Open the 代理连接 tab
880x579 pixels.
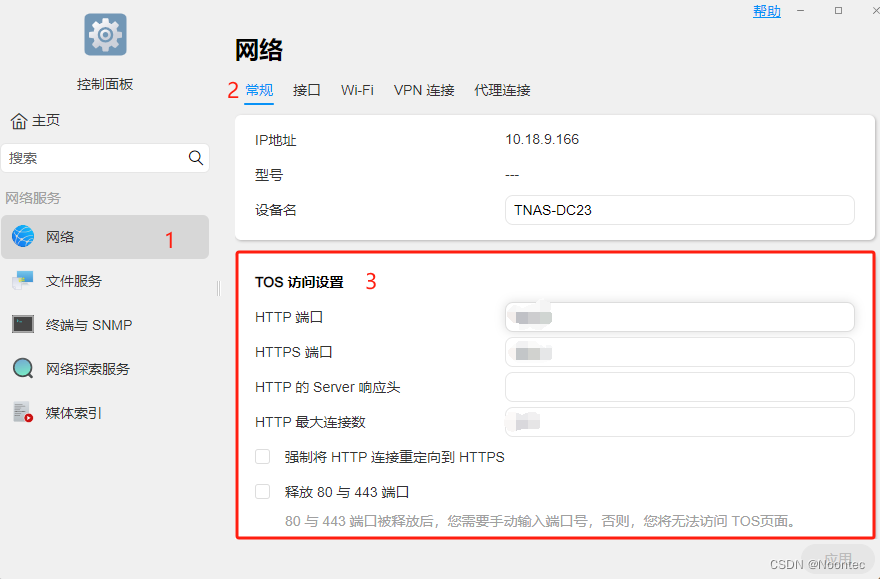(x=502, y=90)
